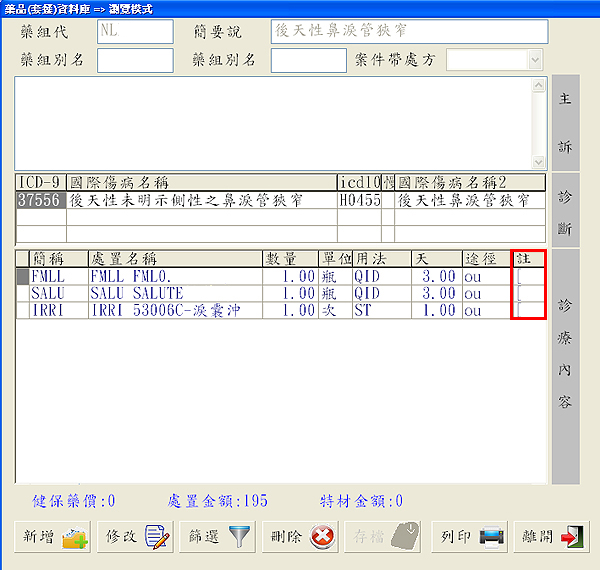Click the 簡要說 description text field
This screenshot has width=600, height=570.
click(x=409, y=31)
